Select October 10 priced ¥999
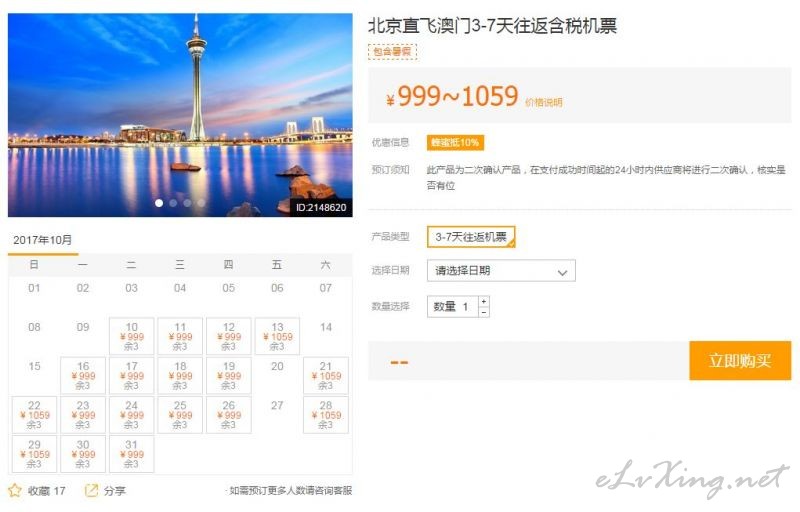Viewport: 800px width, 512px height. click(132, 336)
